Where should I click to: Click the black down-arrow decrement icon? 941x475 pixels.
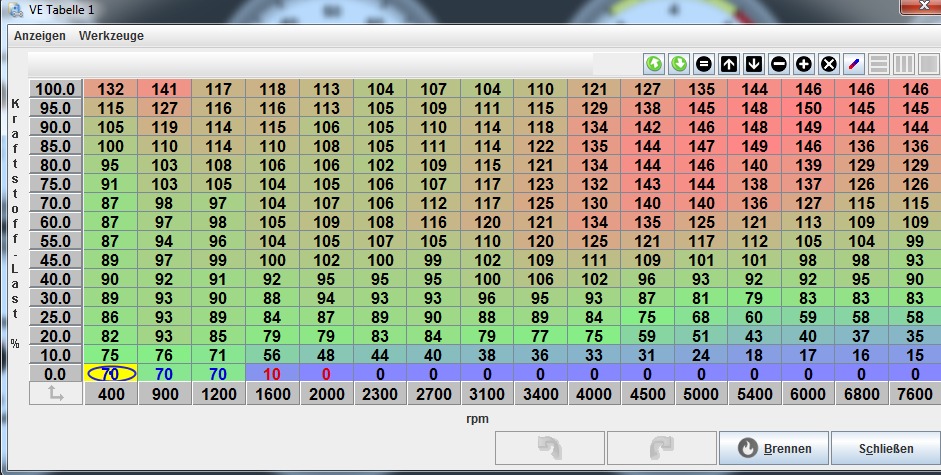tap(754, 64)
